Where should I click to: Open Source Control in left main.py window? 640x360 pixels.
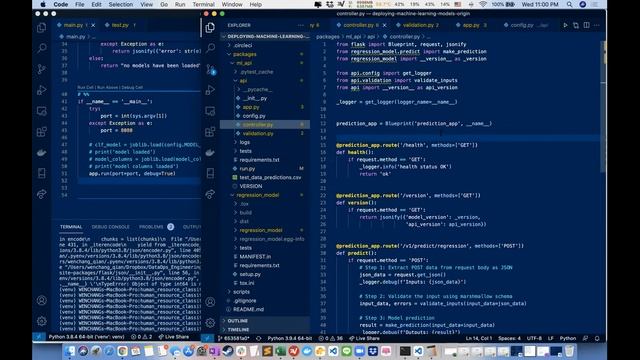pyautogui.click(x=42, y=69)
